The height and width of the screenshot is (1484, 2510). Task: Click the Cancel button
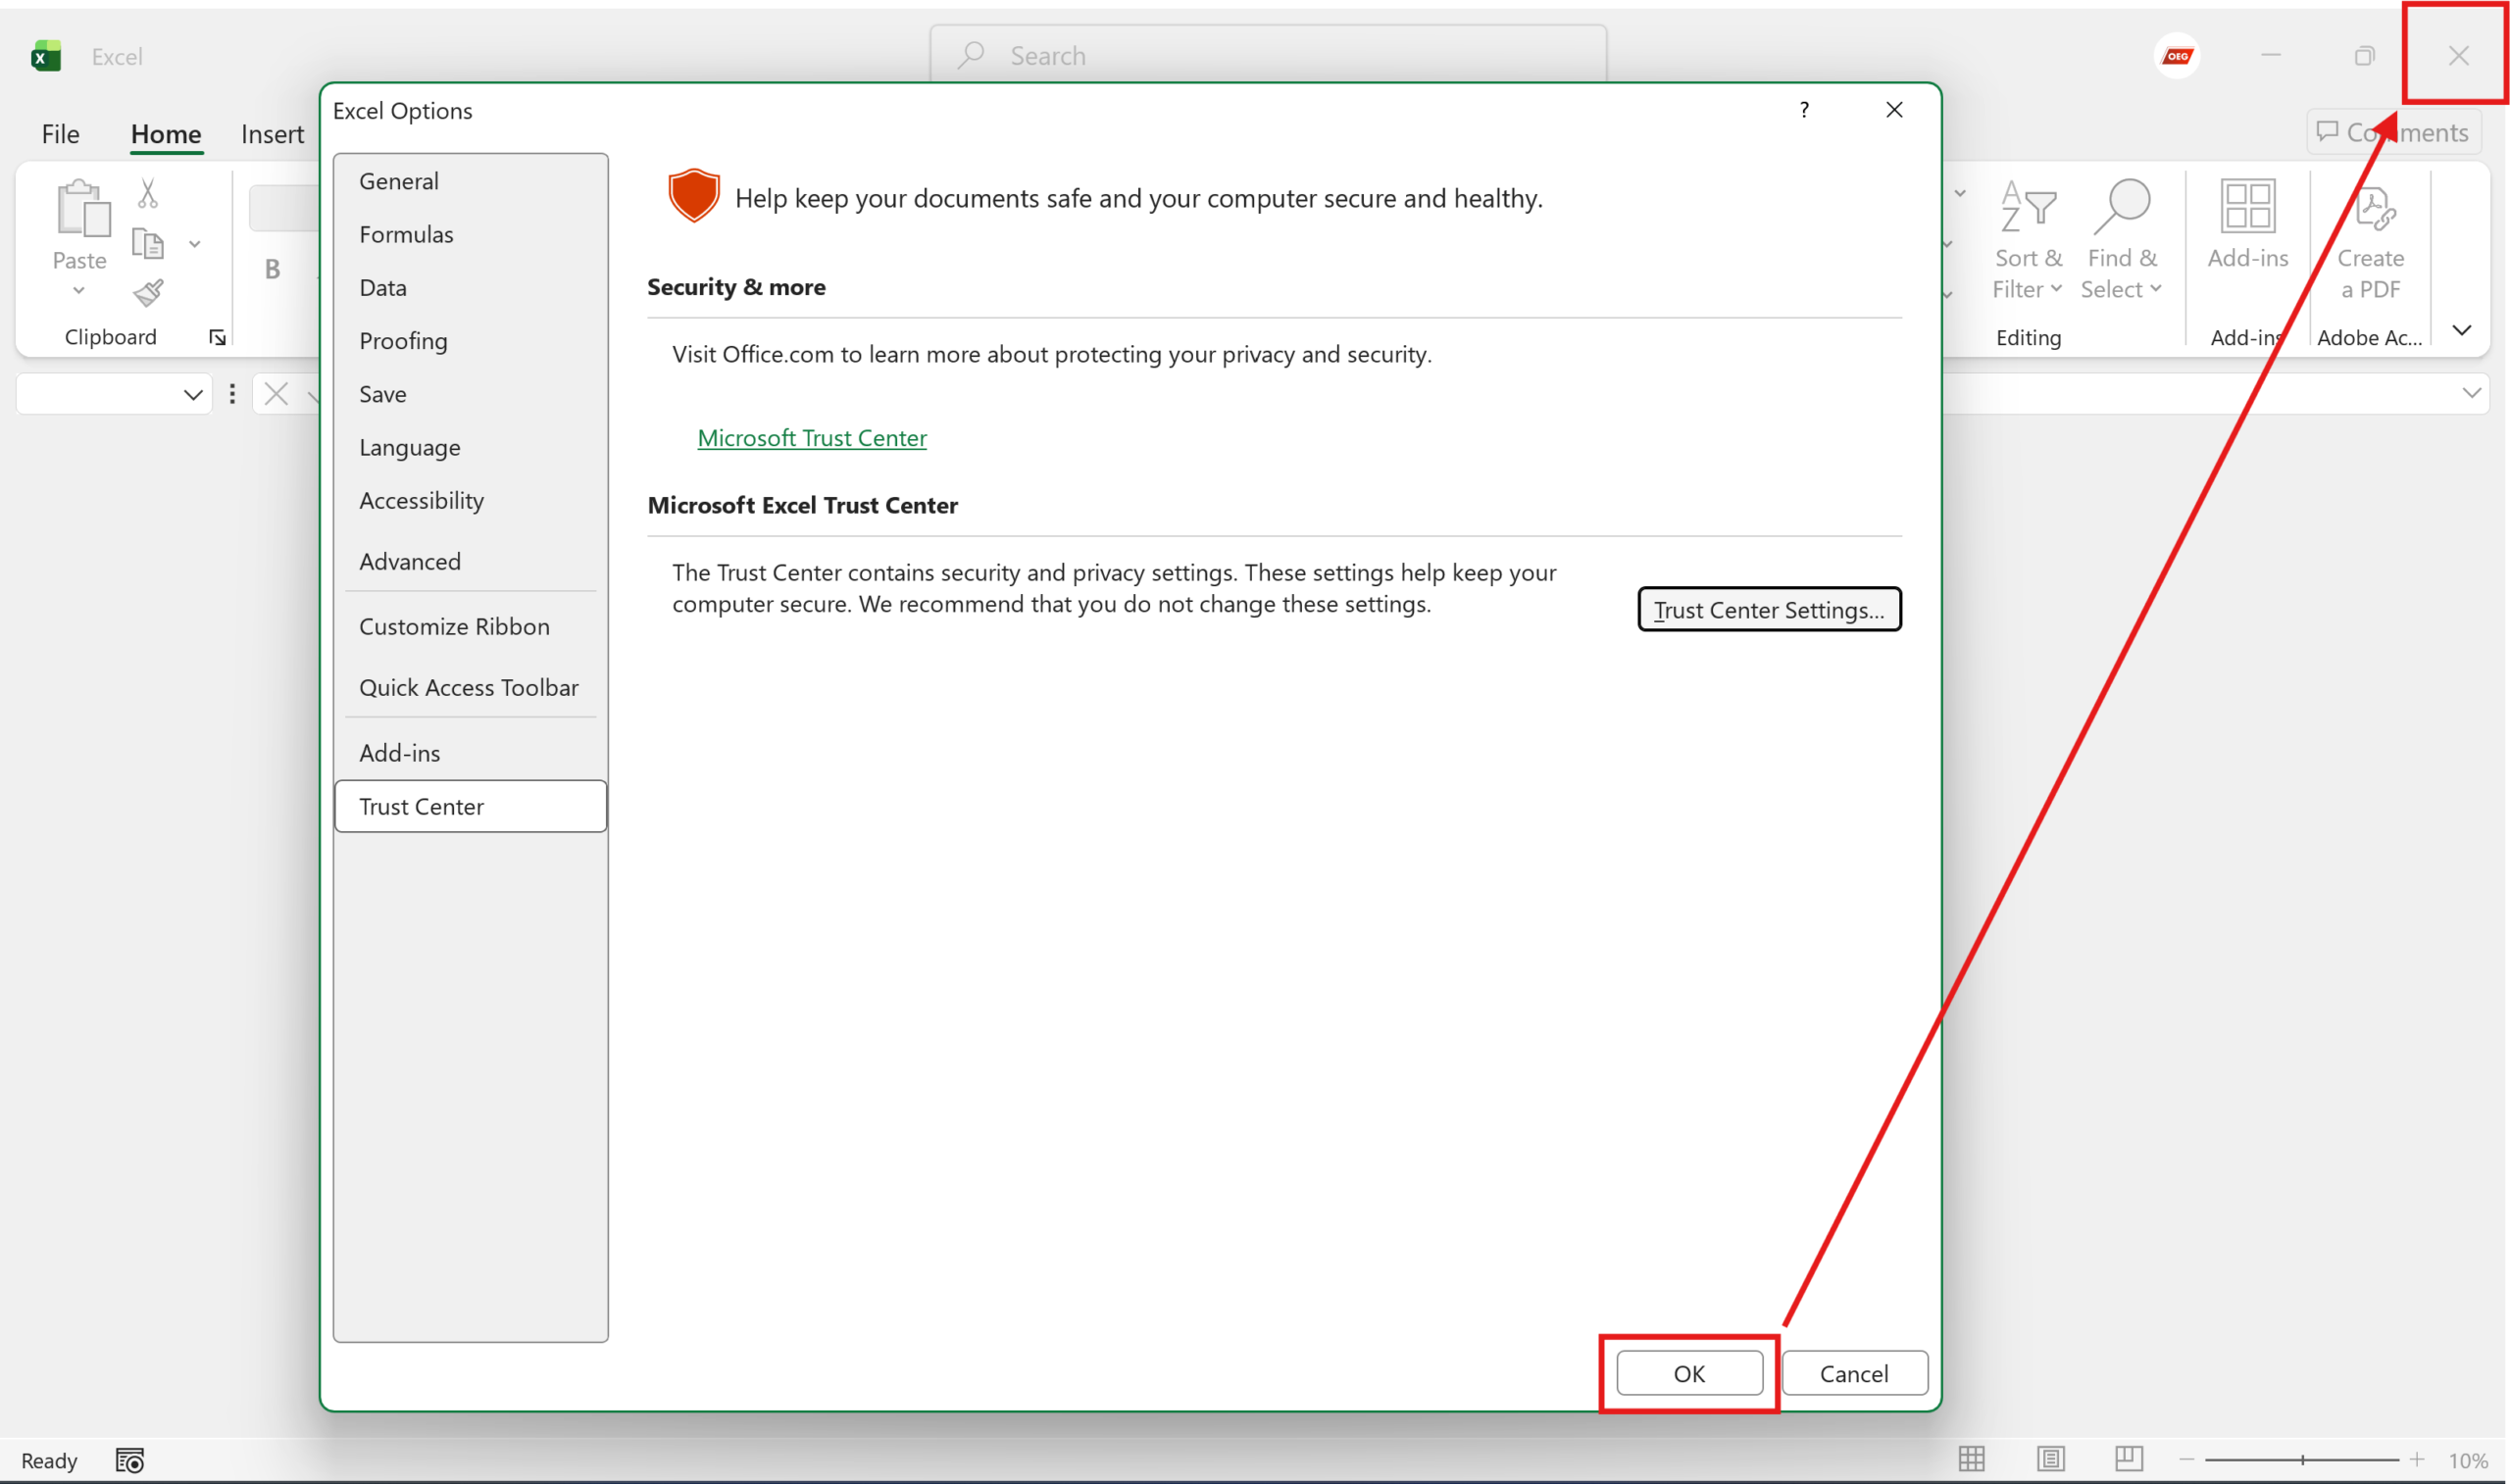pyautogui.click(x=1853, y=1373)
